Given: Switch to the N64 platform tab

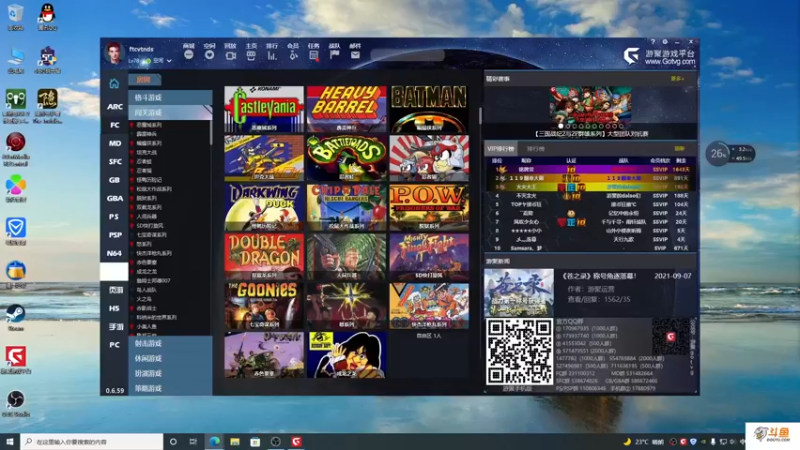Looking at the screenshot, I should click(114, 253).
